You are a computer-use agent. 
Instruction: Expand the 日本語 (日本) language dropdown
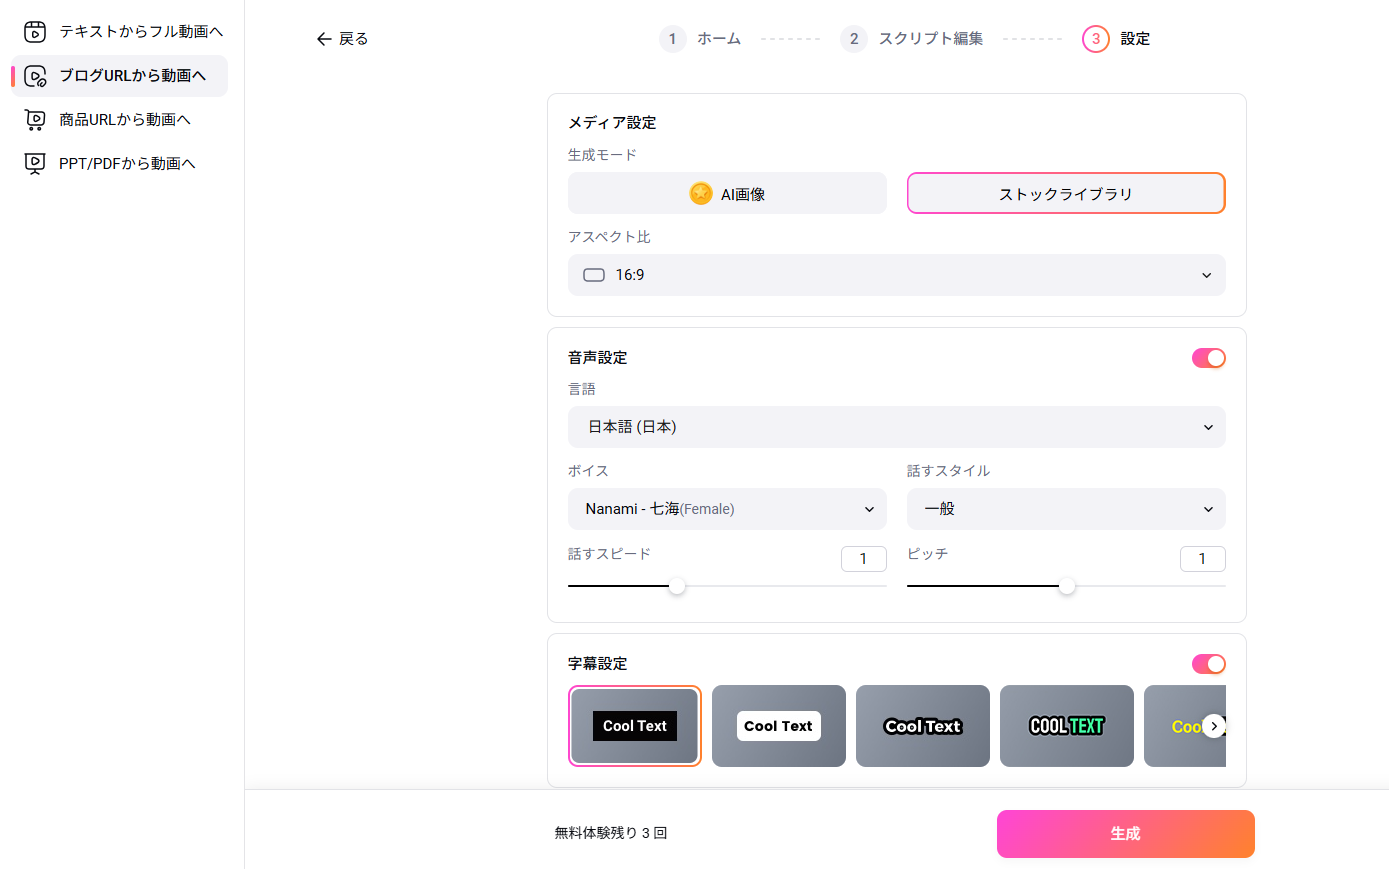(896, 427)
